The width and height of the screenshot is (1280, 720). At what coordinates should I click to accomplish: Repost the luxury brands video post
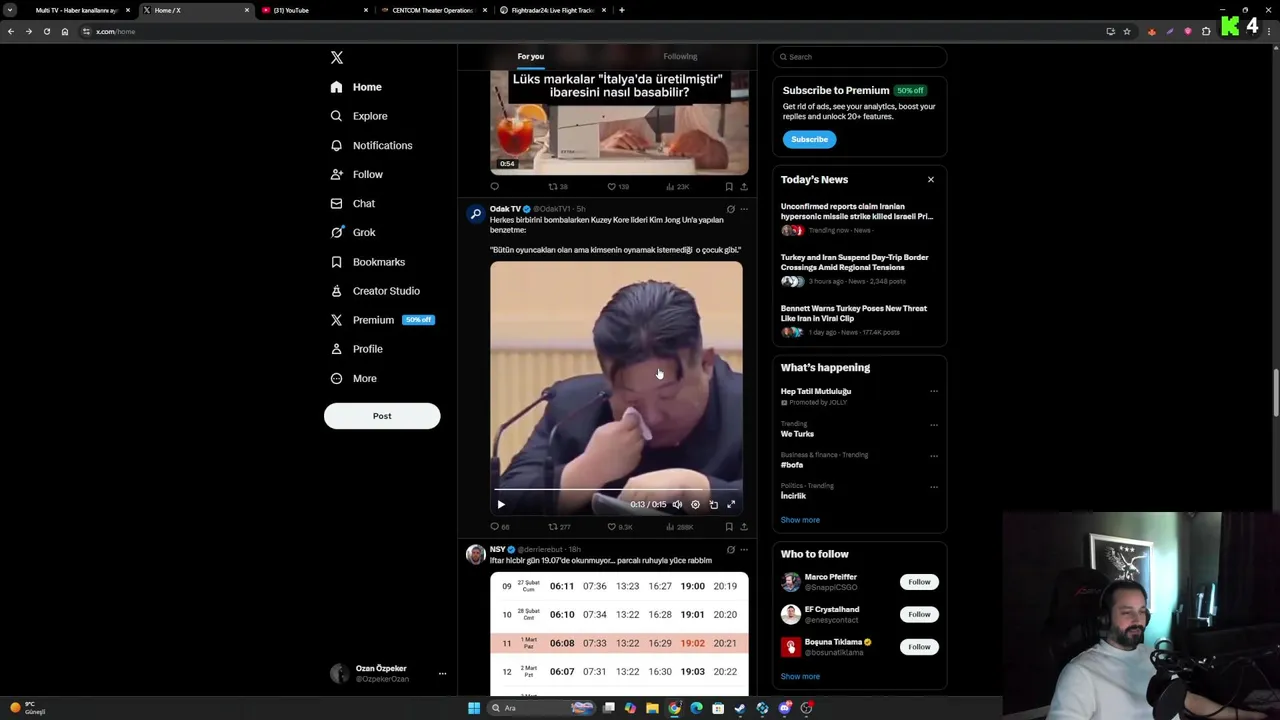pos(558,187)
